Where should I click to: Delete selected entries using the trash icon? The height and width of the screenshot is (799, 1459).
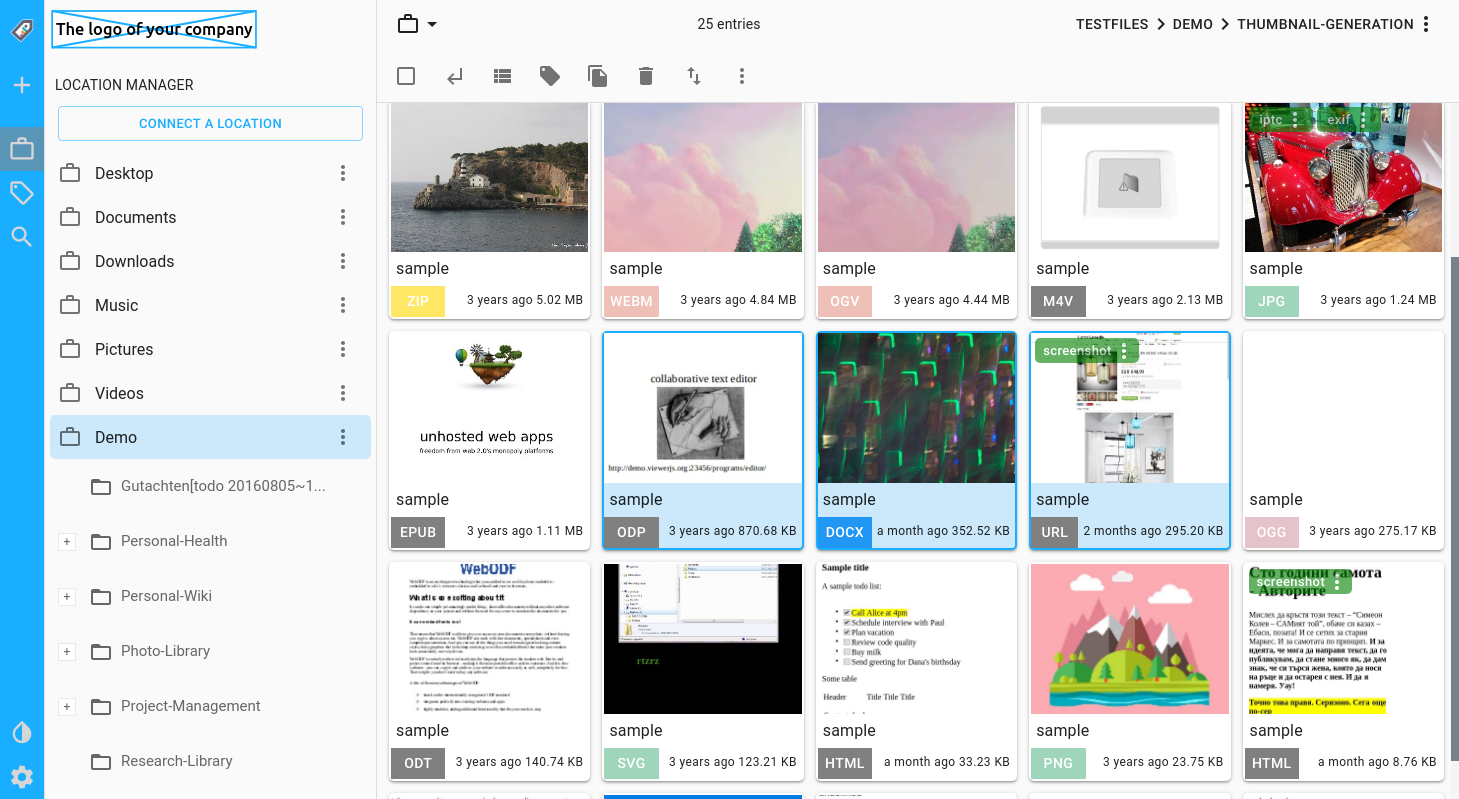tap(645, 75)
